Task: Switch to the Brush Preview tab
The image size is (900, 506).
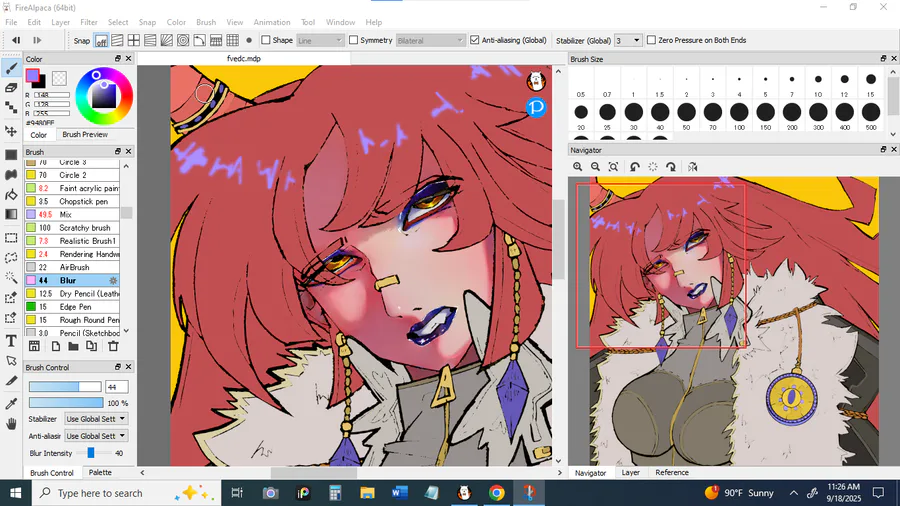Action: pyautogui.click(x=85, y=134)
